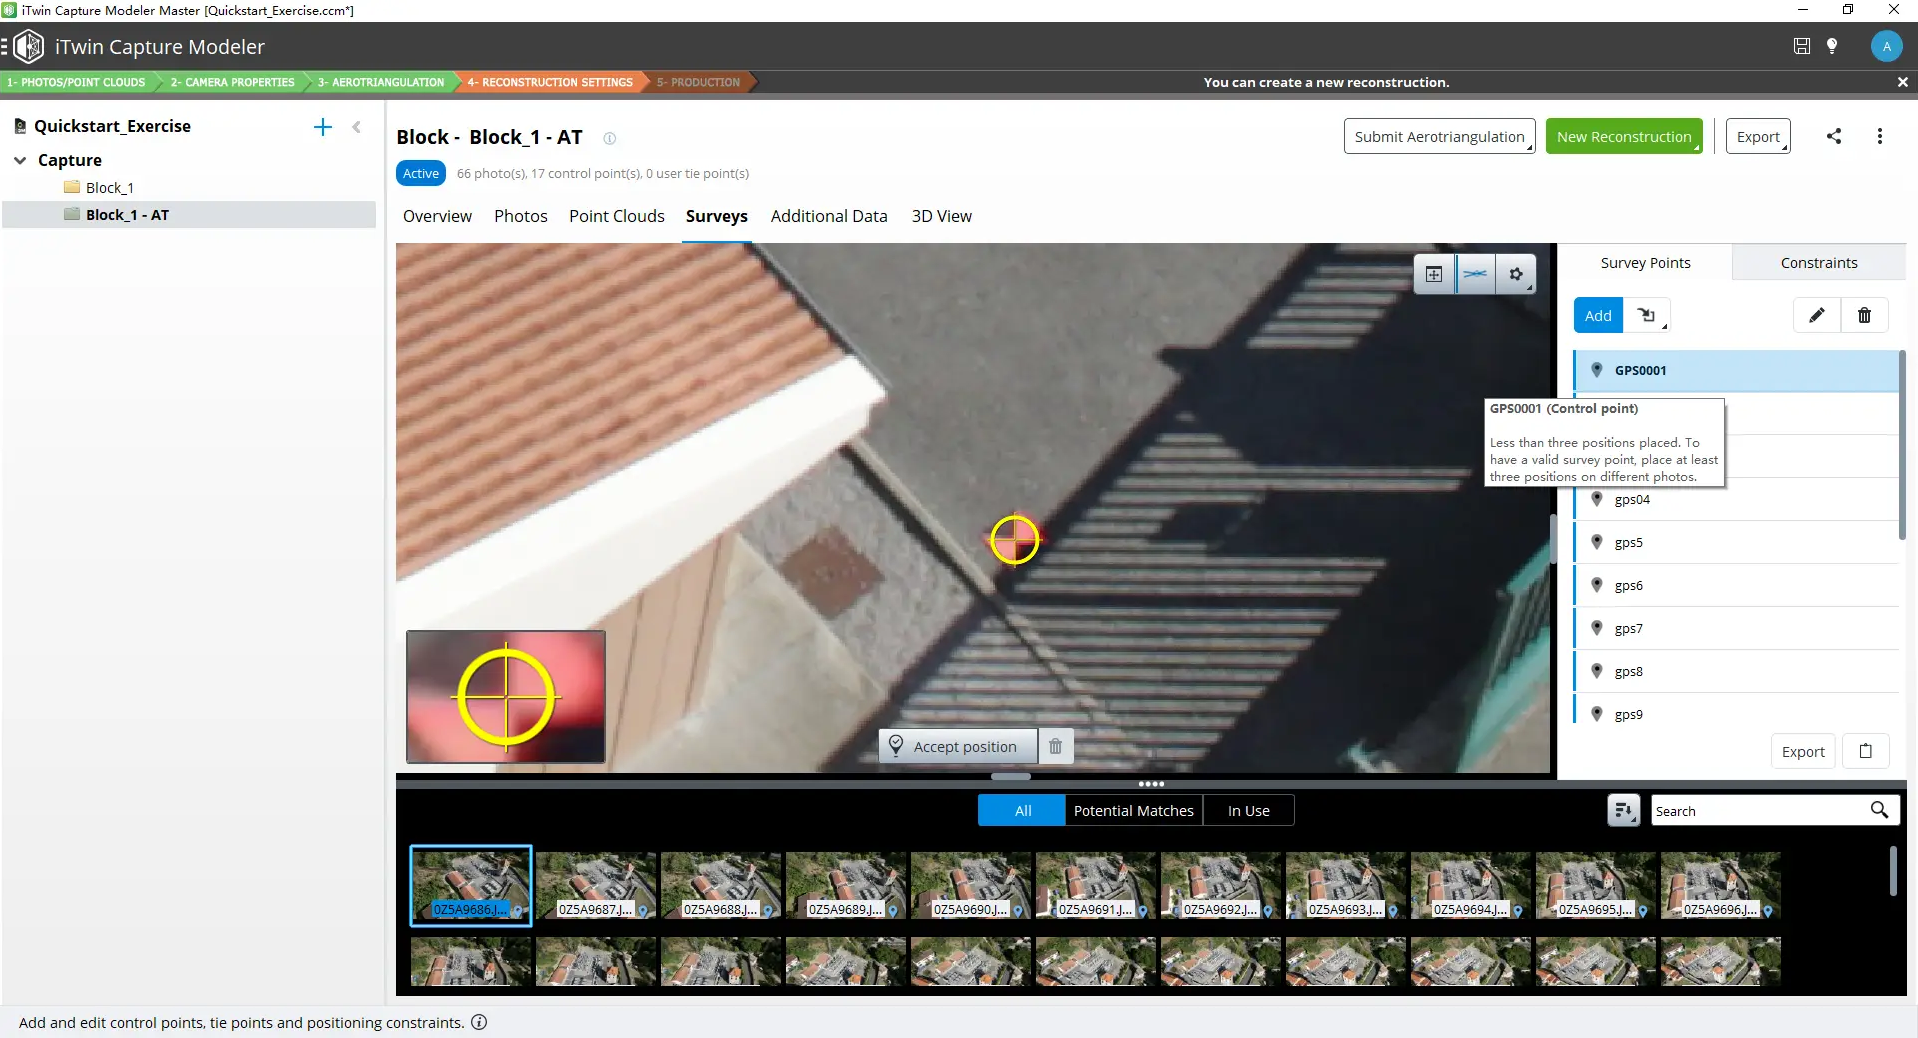Screen dimensions: 1918x1038
Task: Select Block_1 in the project tree
Action: 109,188
